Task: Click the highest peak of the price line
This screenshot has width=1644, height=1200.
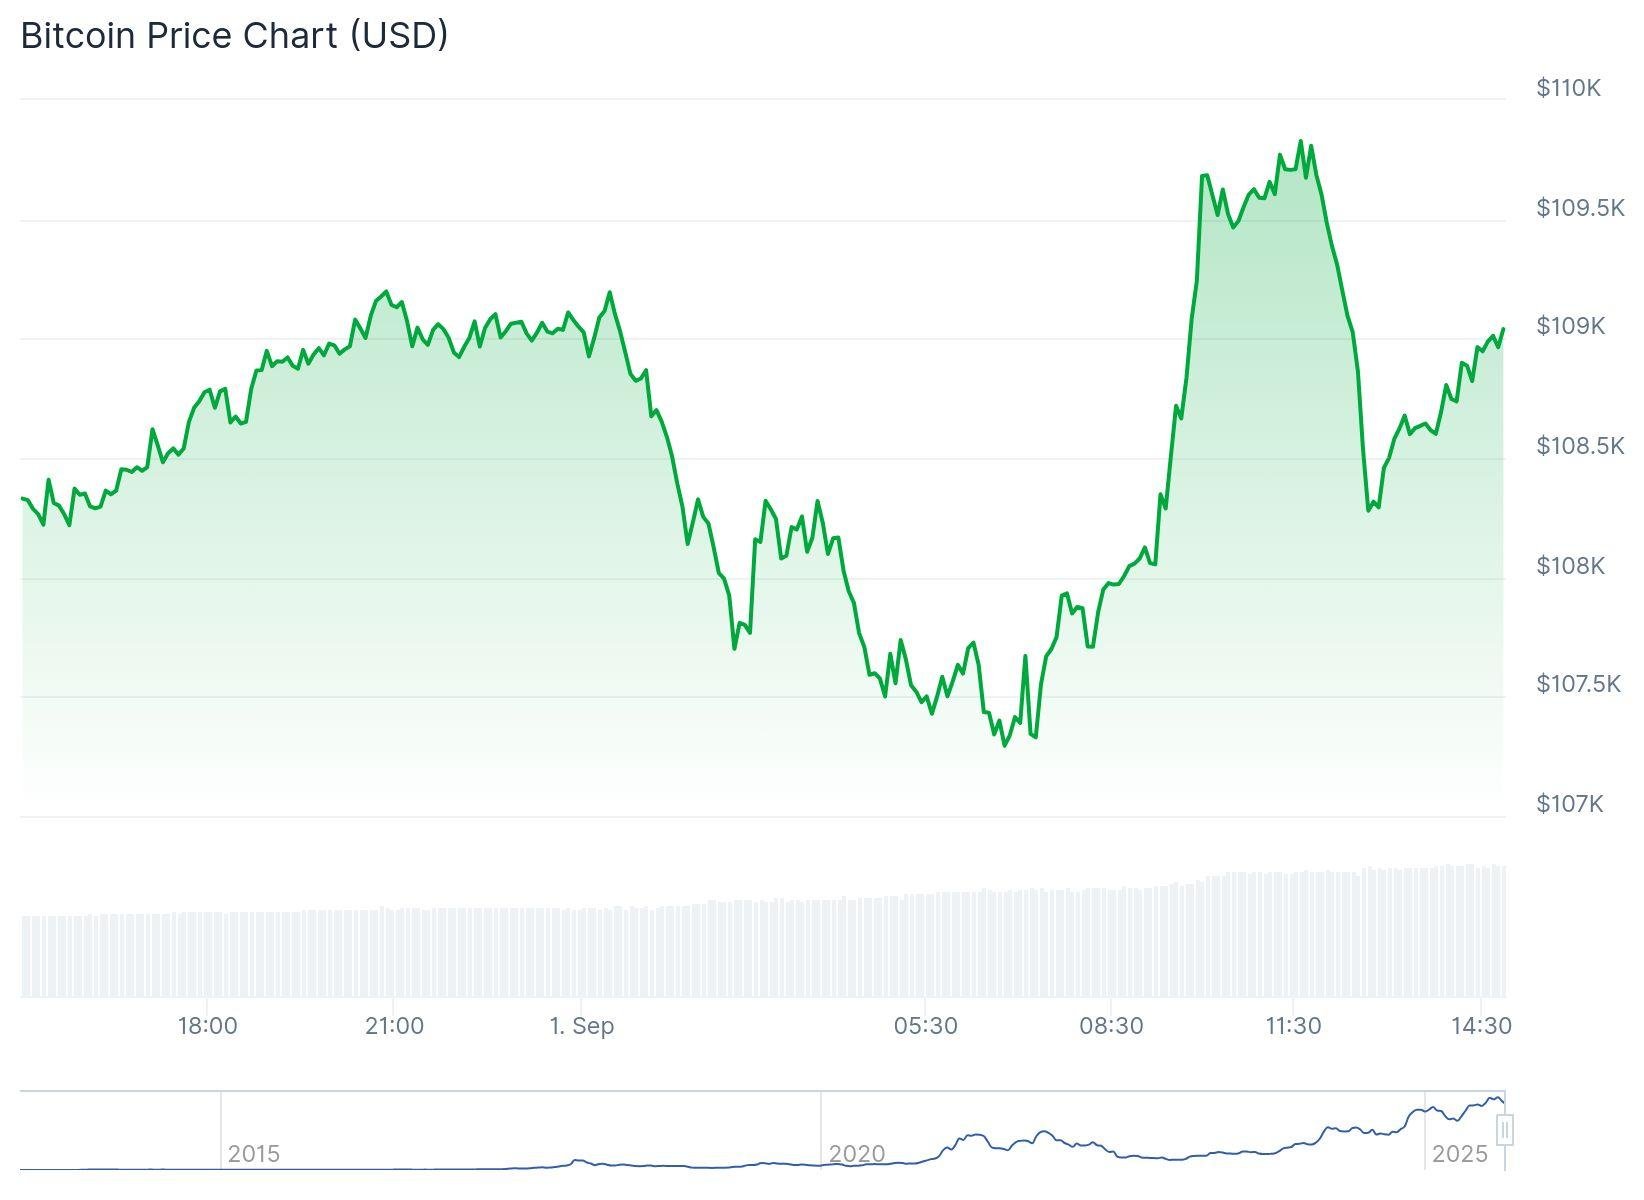Action: tap(1300, 141)
